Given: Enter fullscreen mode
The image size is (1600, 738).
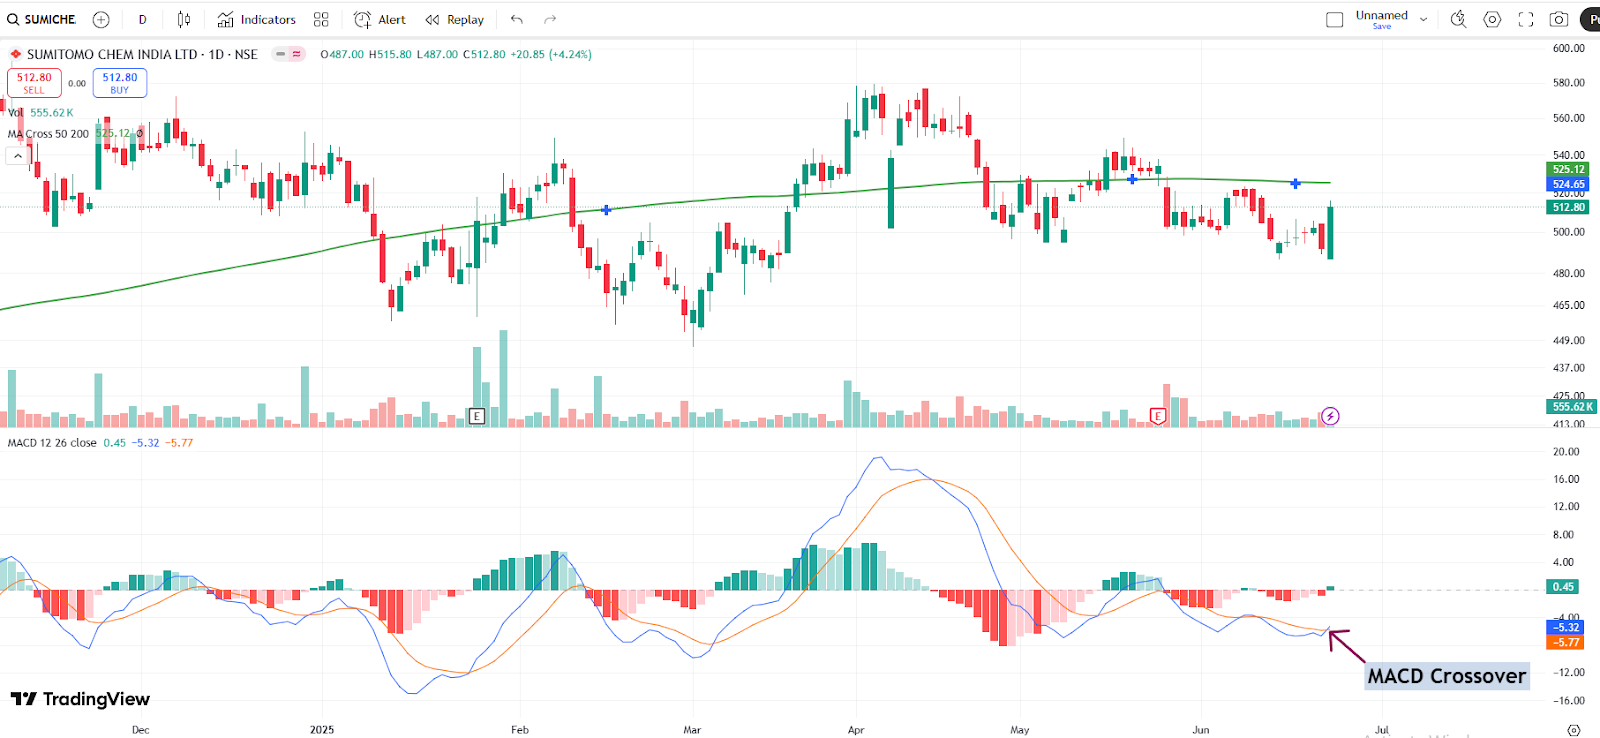Looking at the screenshot, I should pos(1526,19).
